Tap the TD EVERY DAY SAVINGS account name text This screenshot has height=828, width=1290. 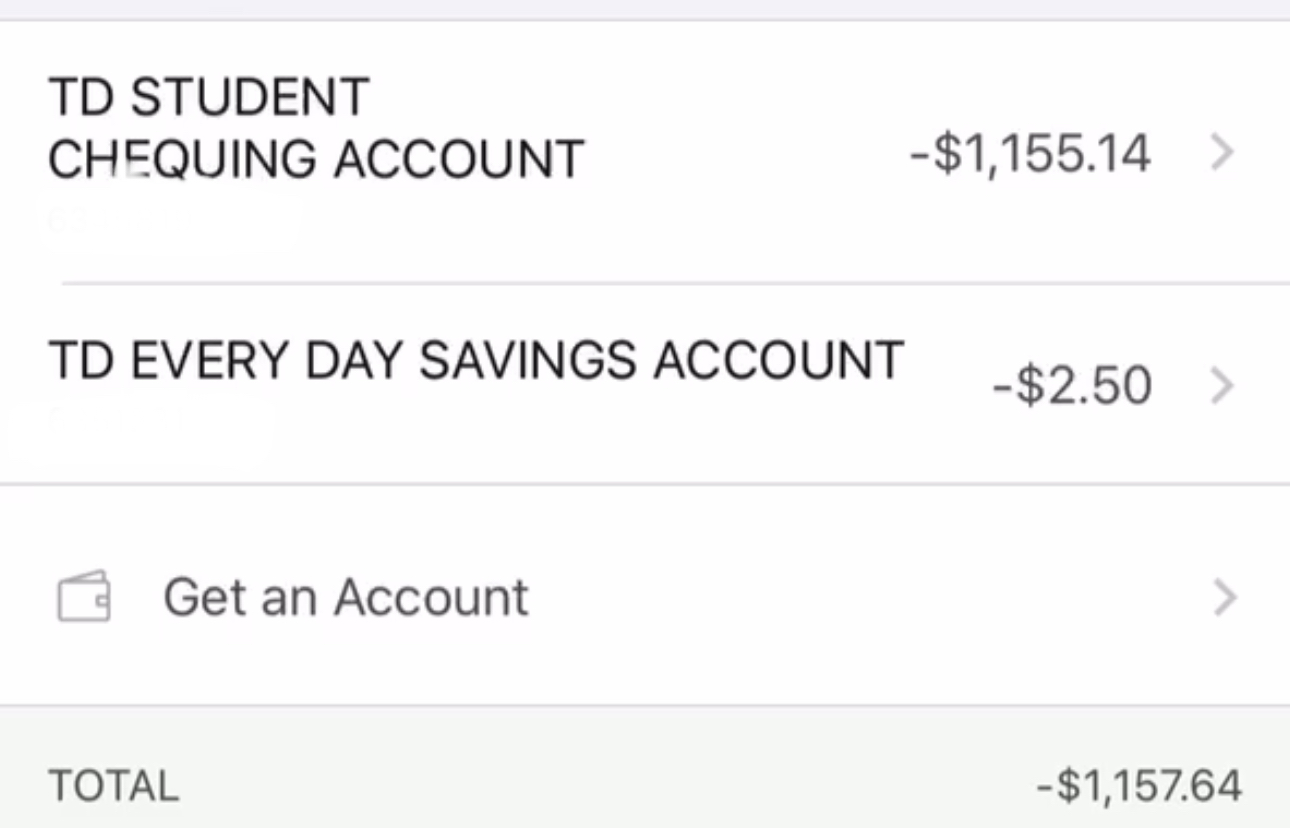476,360
